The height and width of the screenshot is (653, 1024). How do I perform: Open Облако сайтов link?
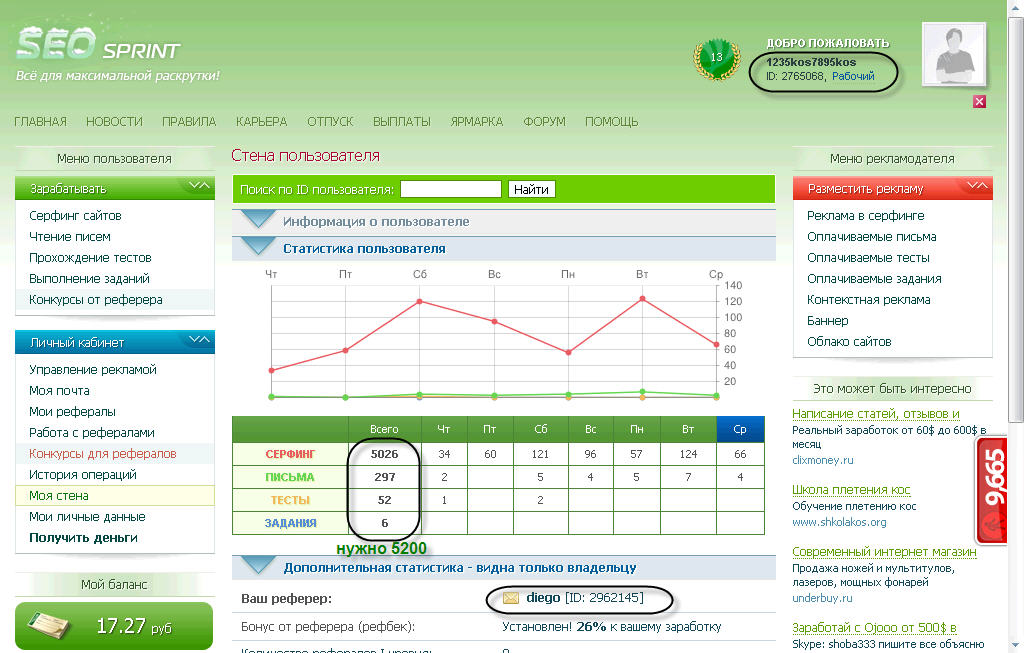click(x=849, y=342)
